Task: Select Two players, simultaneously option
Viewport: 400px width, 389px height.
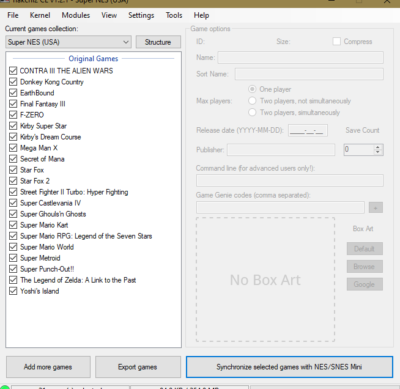Action: click(x=252, y=112)
